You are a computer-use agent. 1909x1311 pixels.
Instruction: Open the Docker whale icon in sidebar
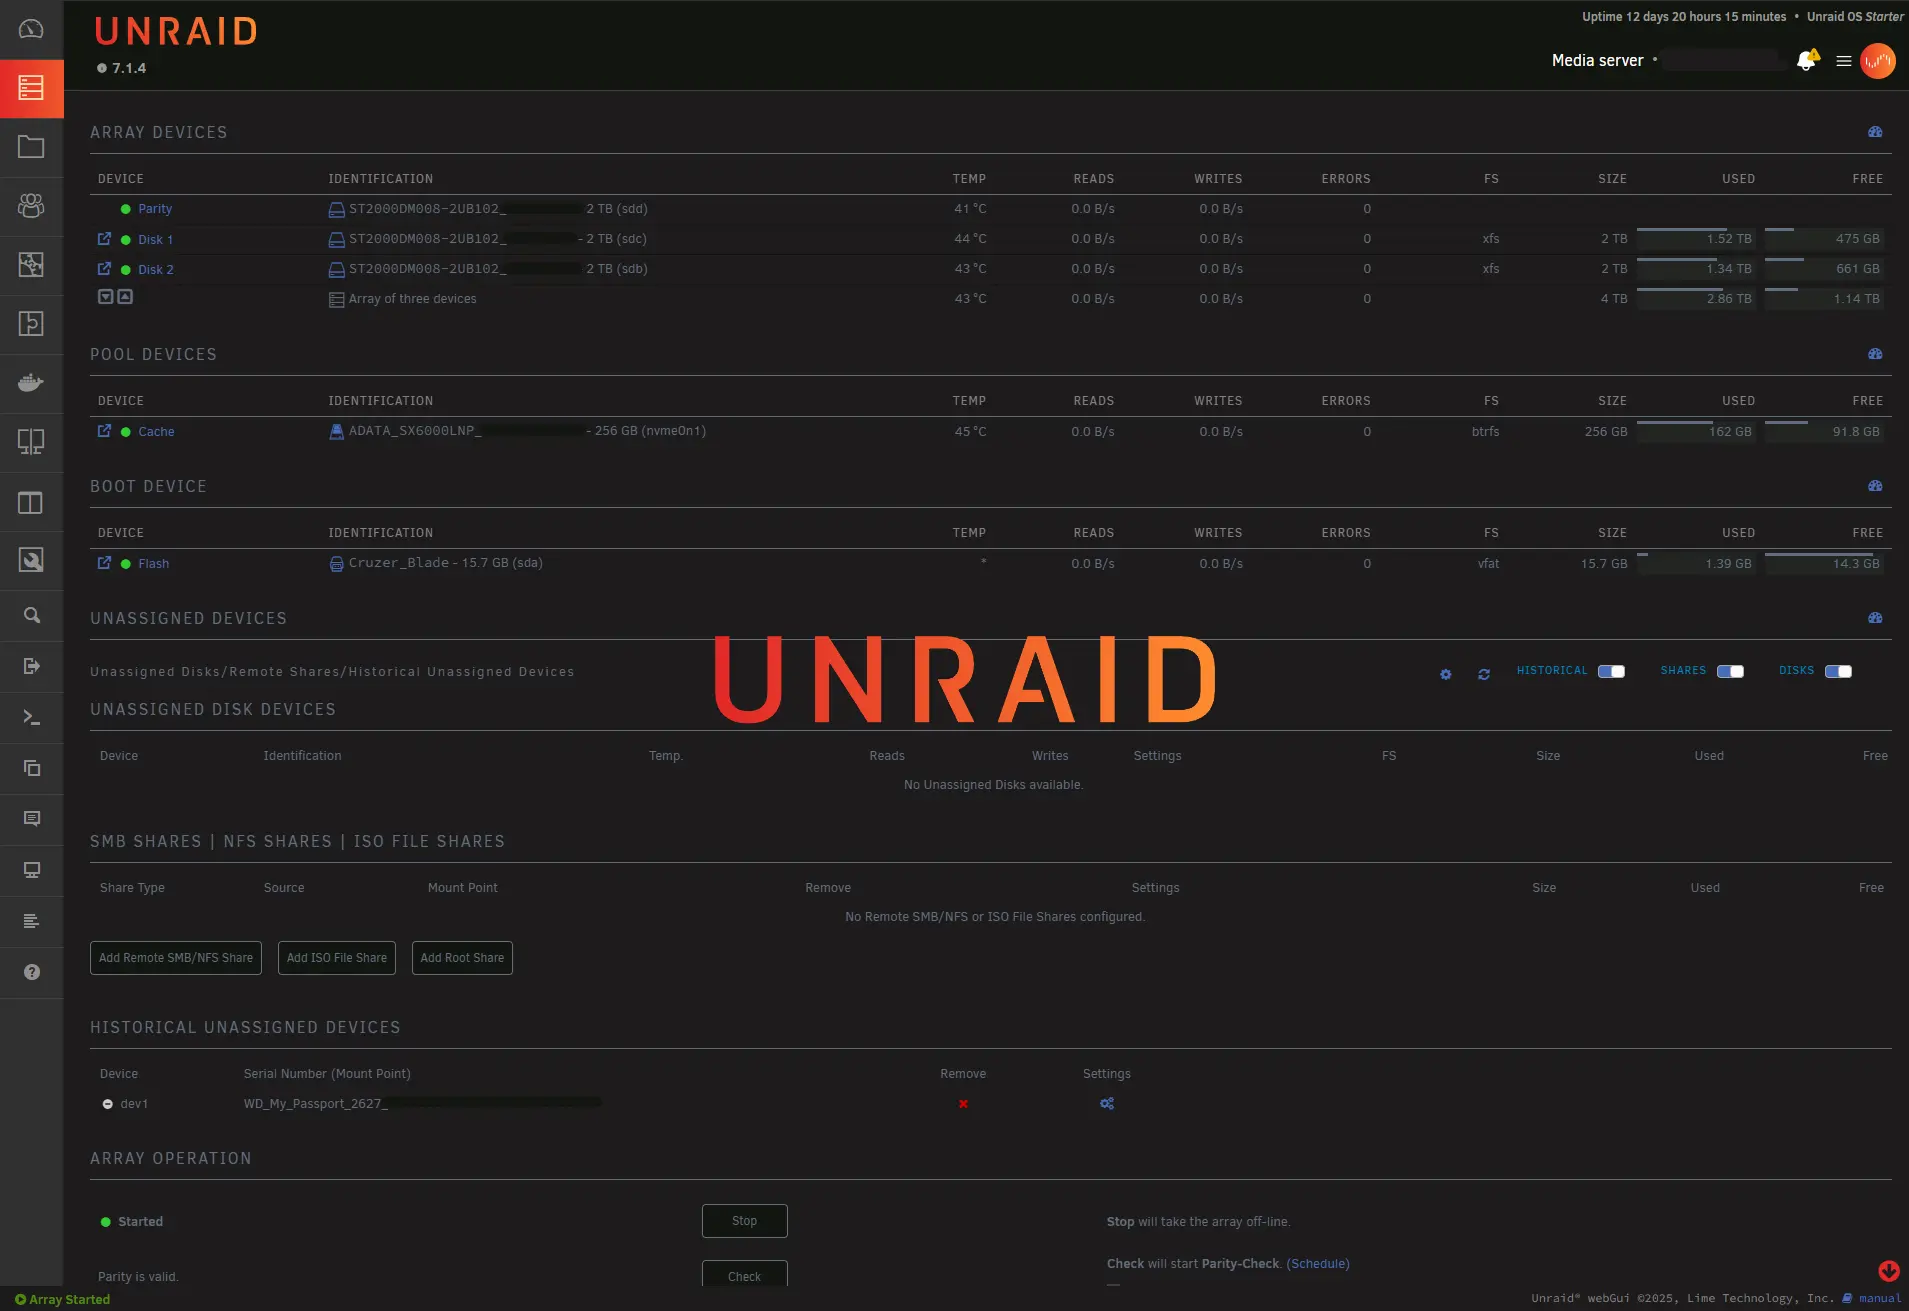click(31, 383)
